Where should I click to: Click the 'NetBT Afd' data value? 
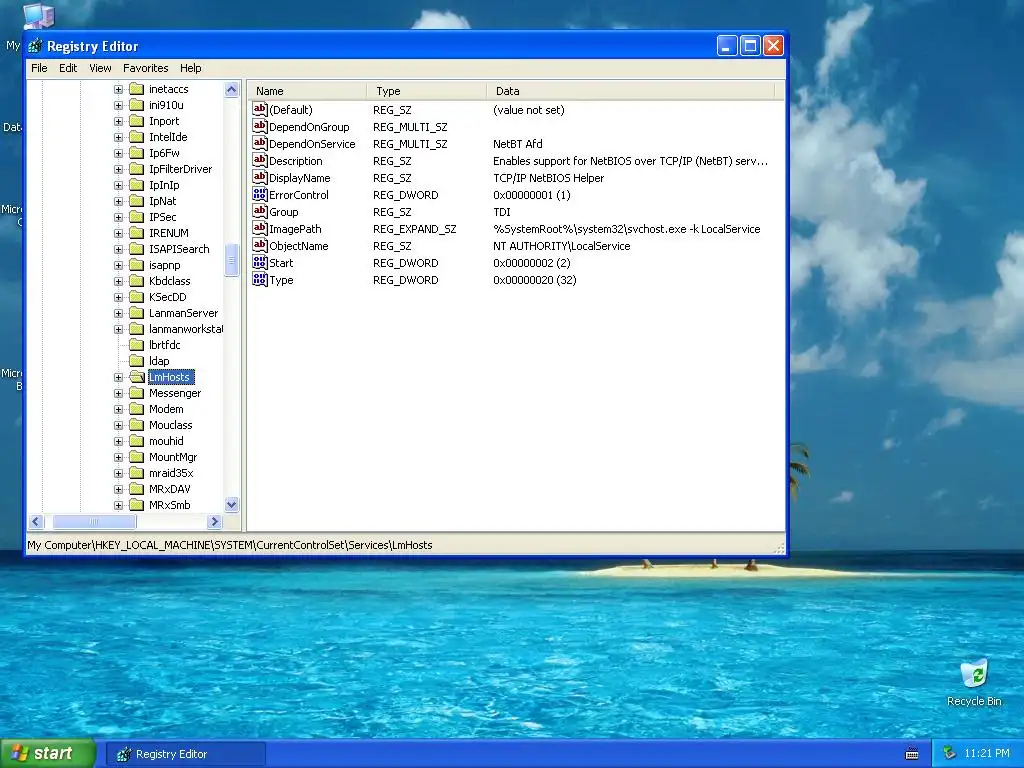[518, 144]
